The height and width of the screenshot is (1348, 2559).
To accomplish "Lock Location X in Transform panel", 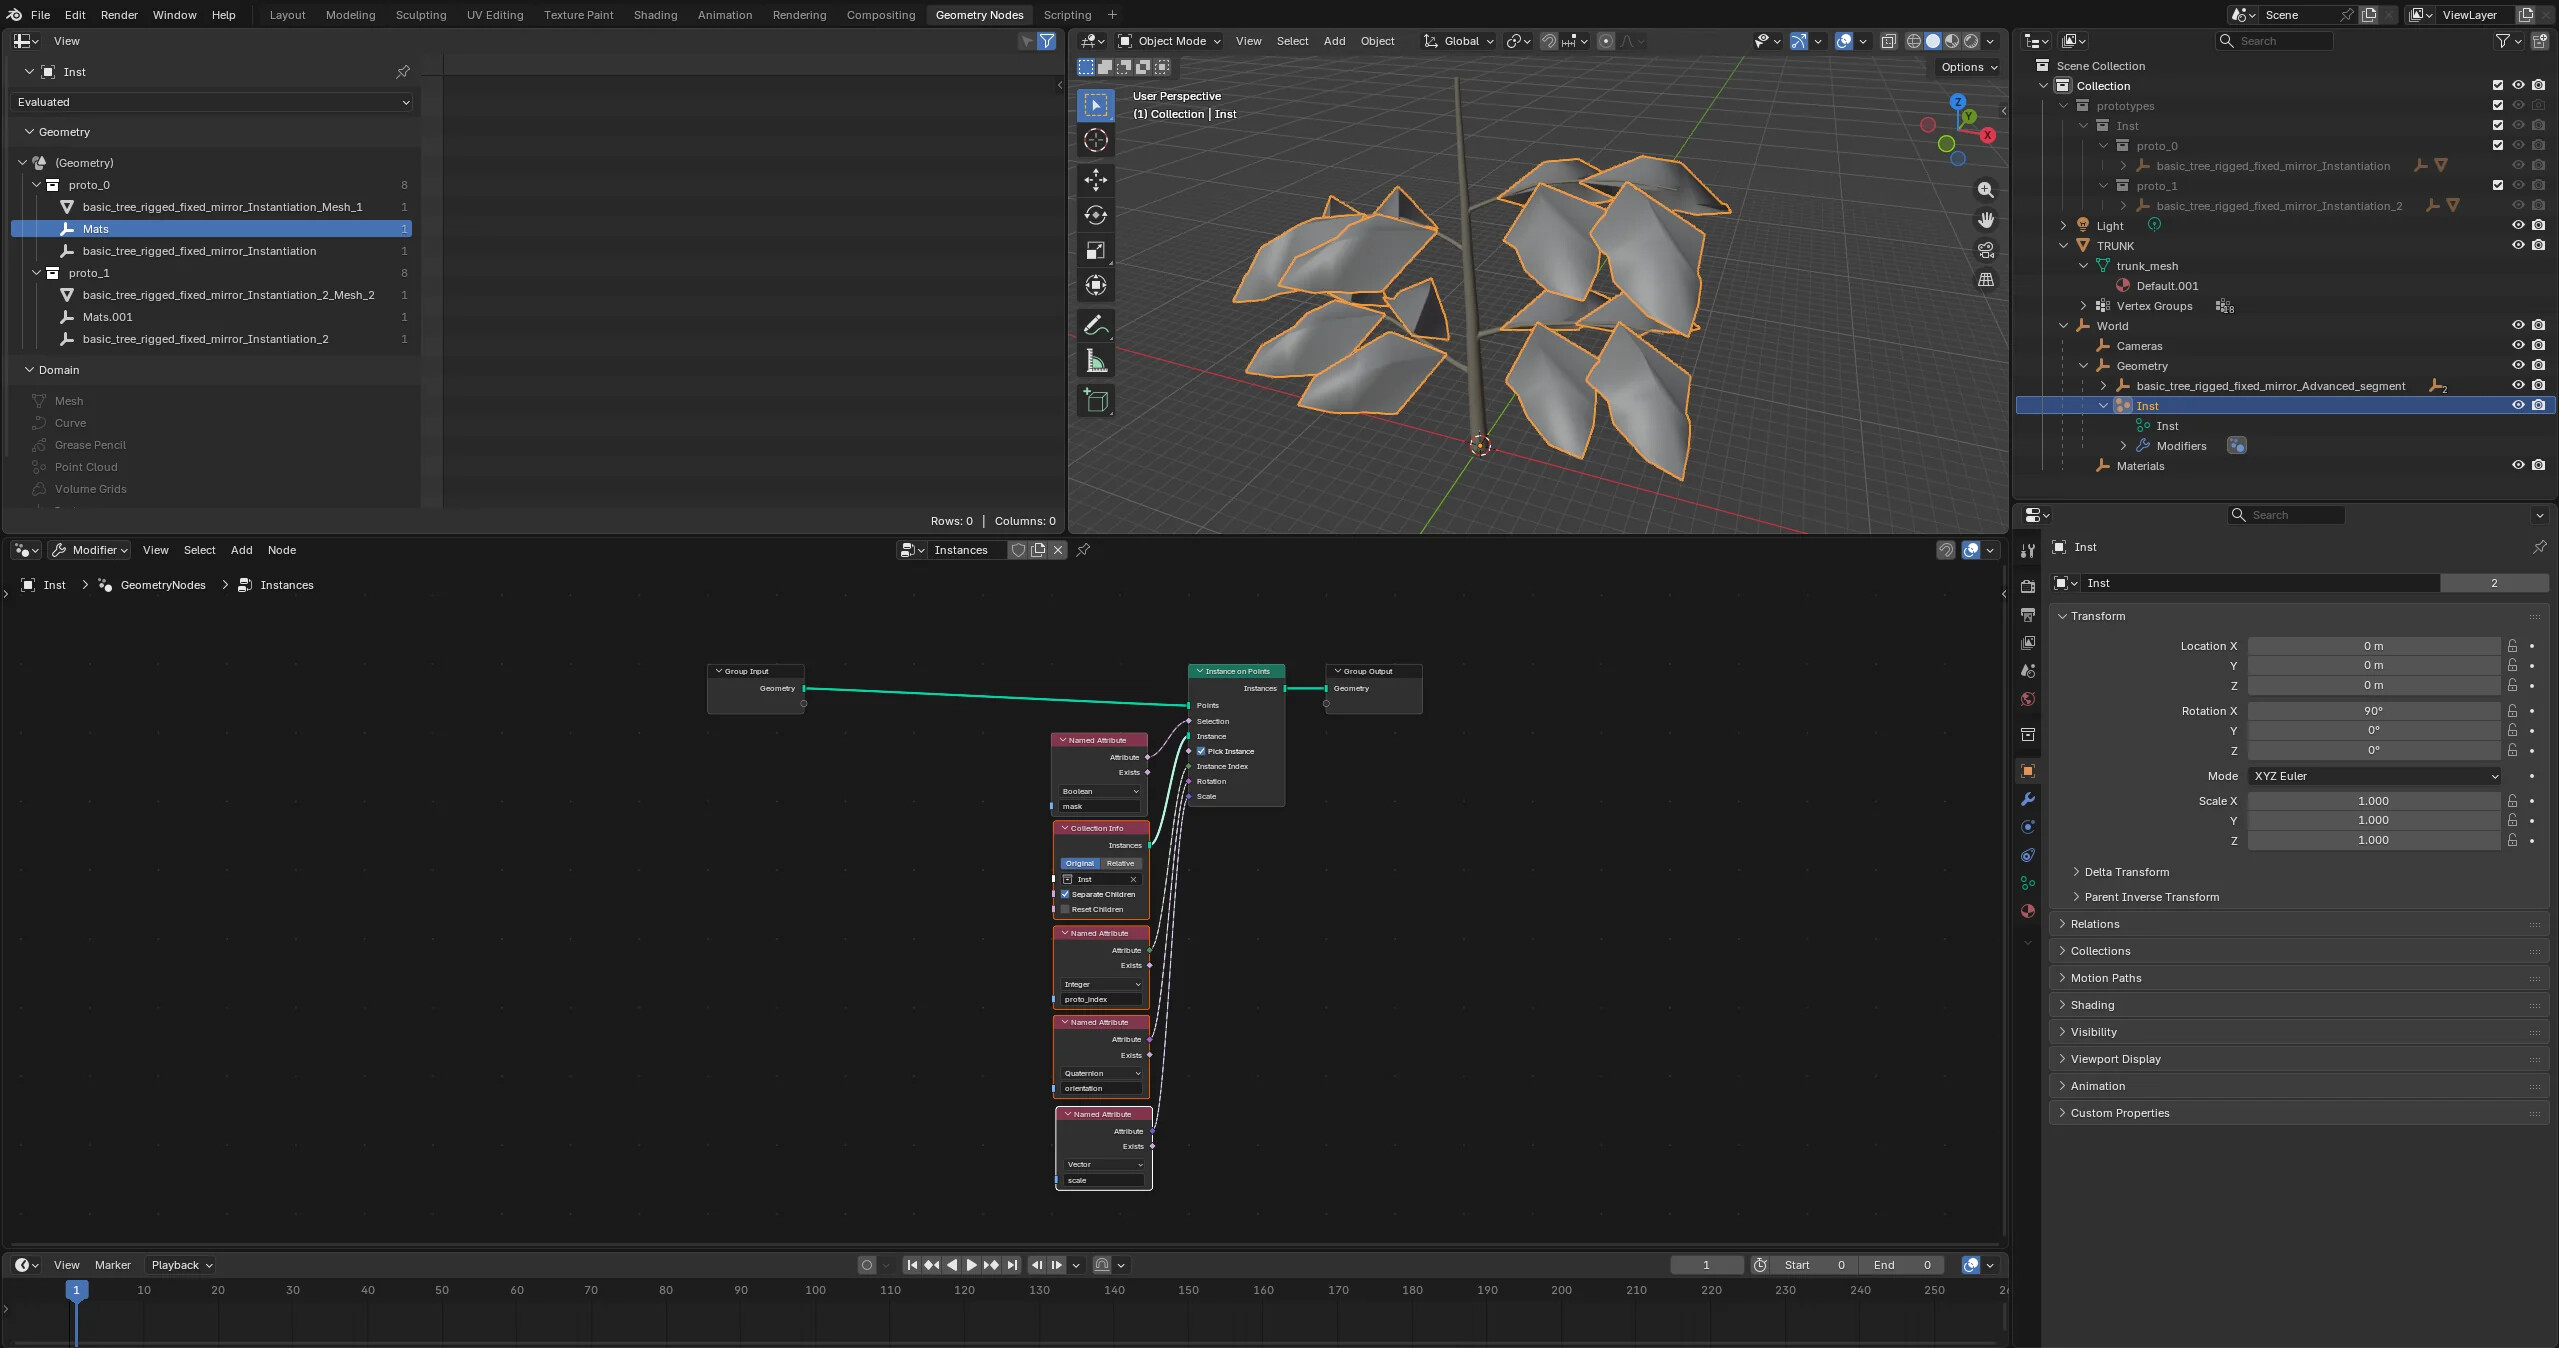I will coord(2511,646).
